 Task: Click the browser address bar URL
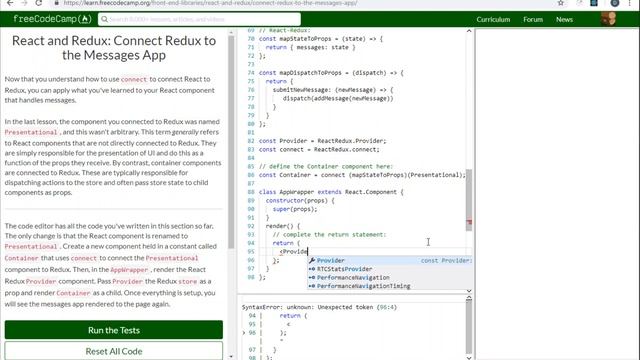[x=210, y=3]
